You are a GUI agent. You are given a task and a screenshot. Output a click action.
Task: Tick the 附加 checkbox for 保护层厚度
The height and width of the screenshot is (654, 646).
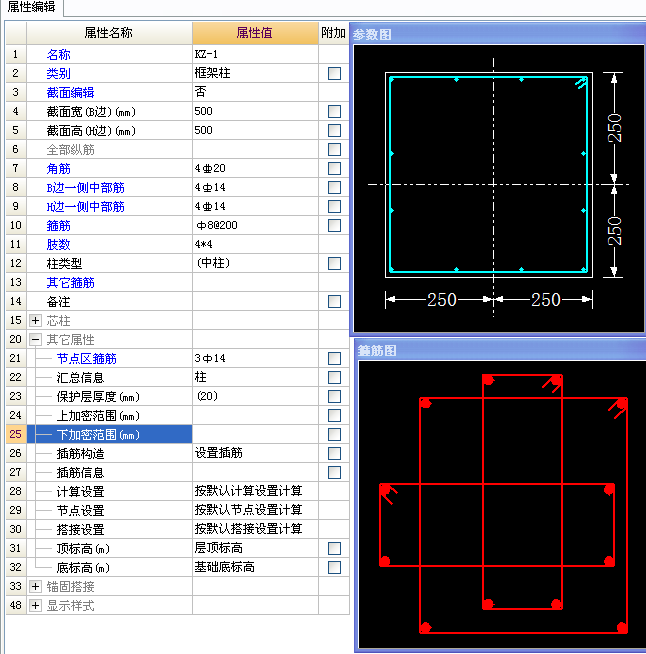pos(334,396)
